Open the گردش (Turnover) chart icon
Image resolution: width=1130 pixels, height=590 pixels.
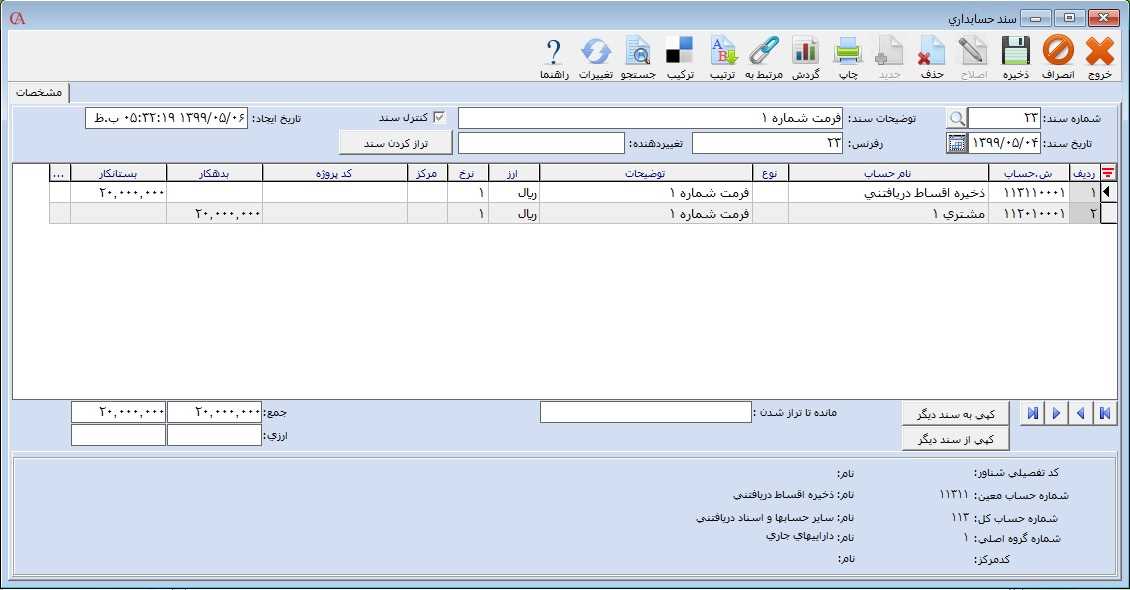point(804,50)
